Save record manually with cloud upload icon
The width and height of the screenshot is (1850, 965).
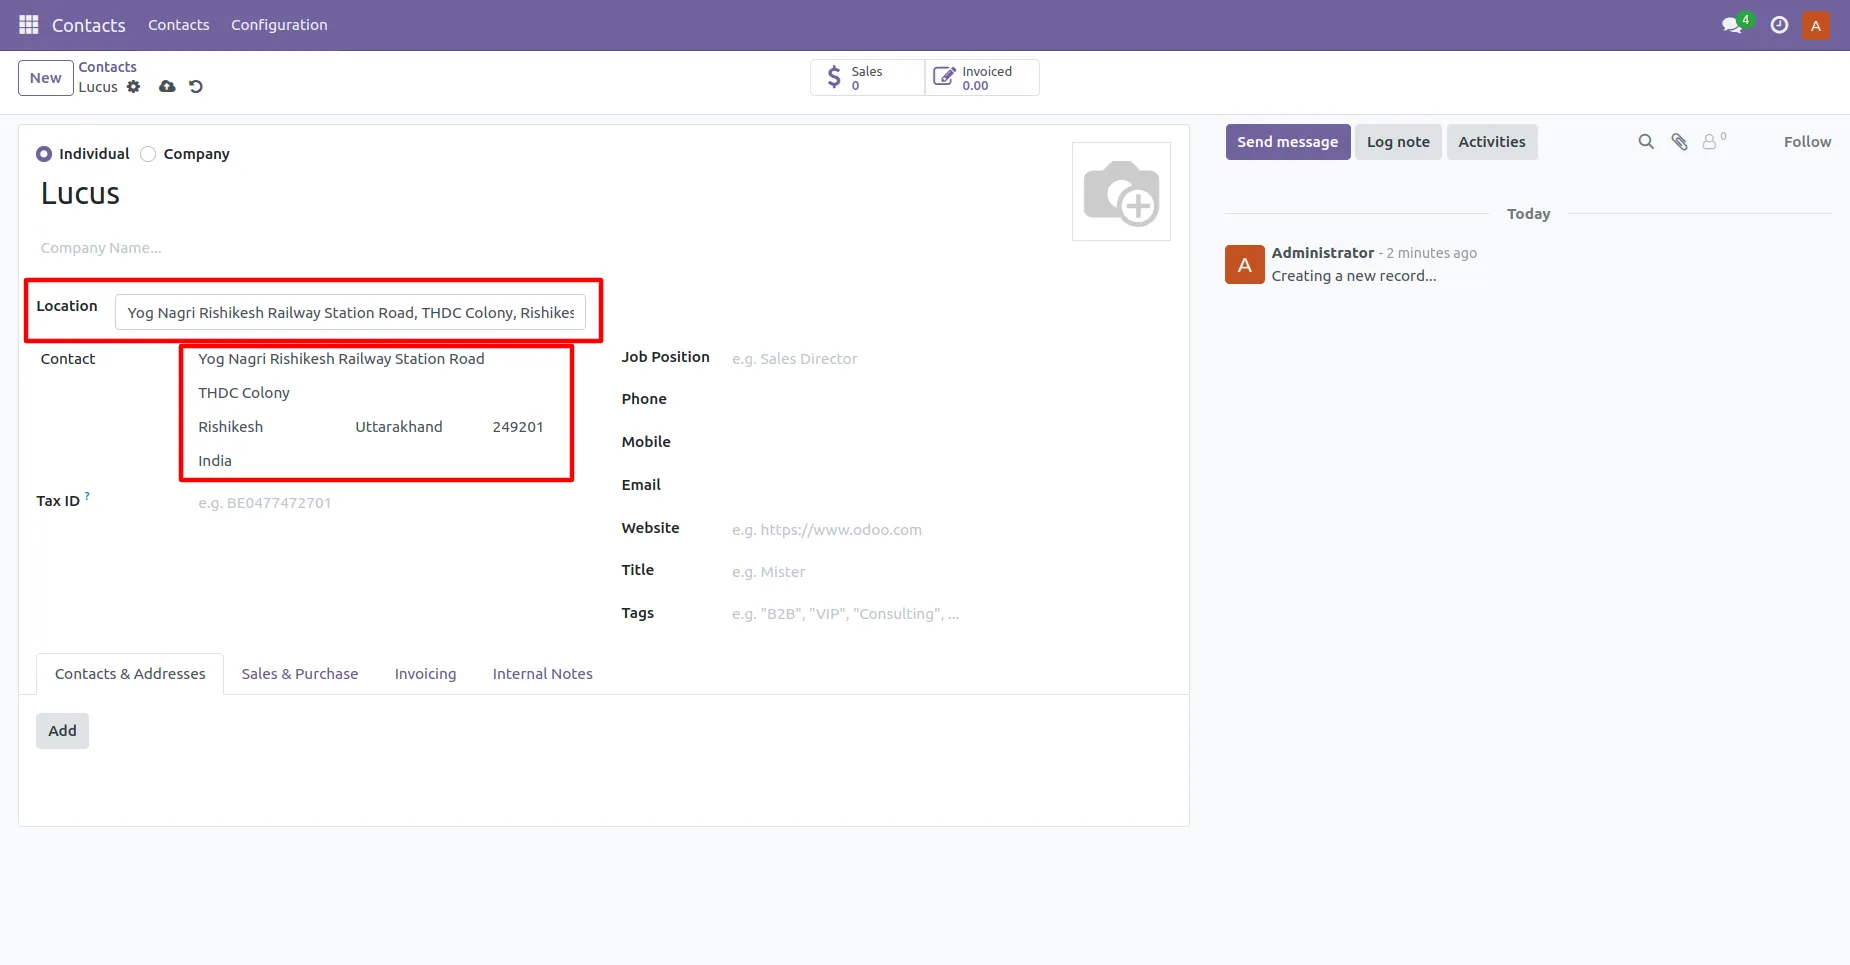pos(167,87)
